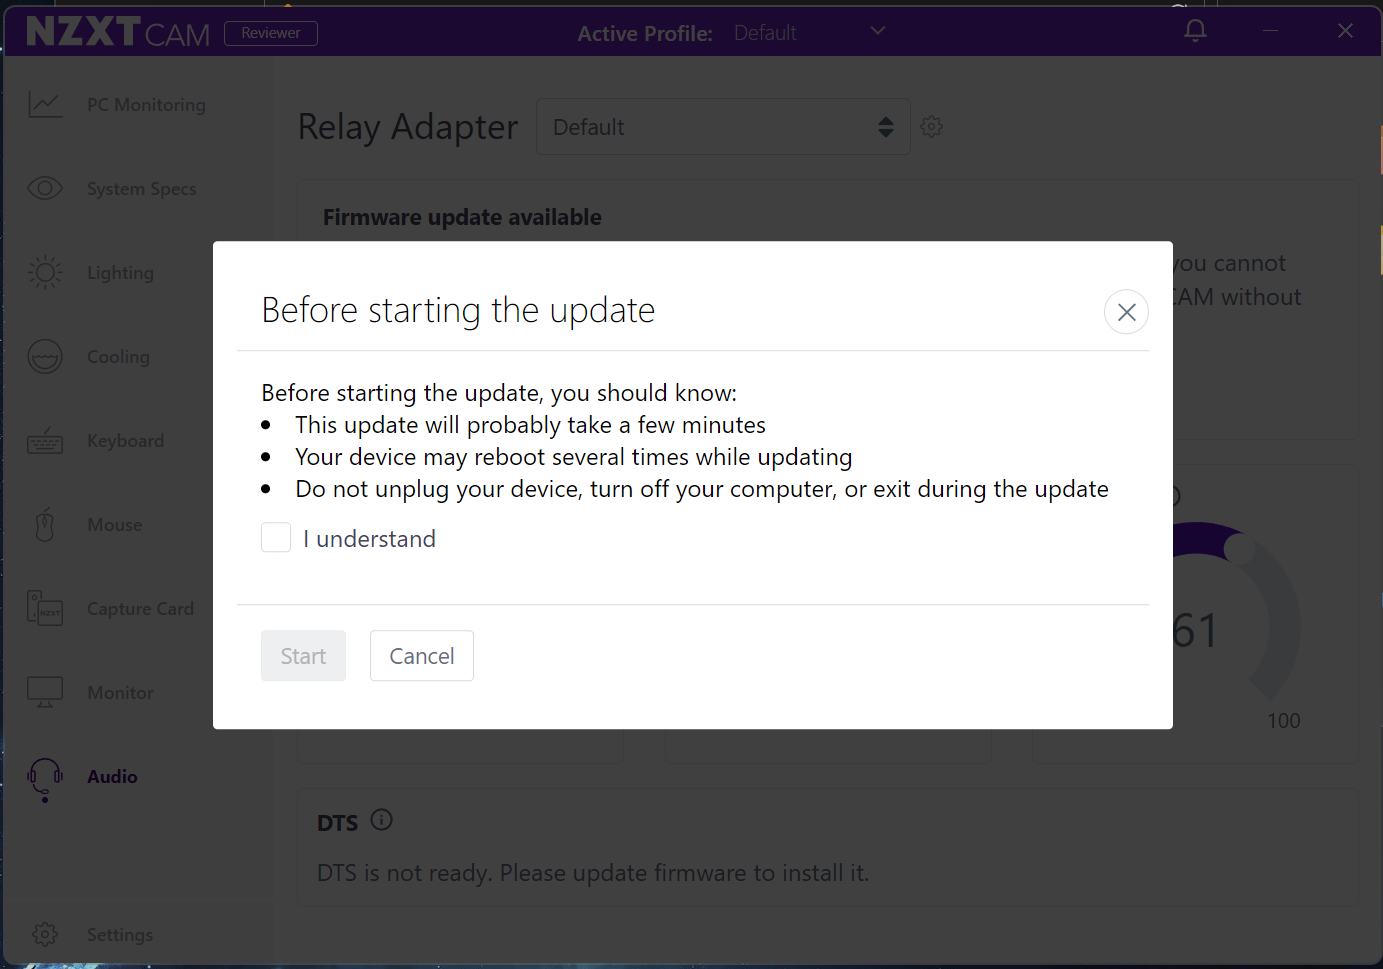Open the Relay Adapter Default dropdown

[723, 127]
